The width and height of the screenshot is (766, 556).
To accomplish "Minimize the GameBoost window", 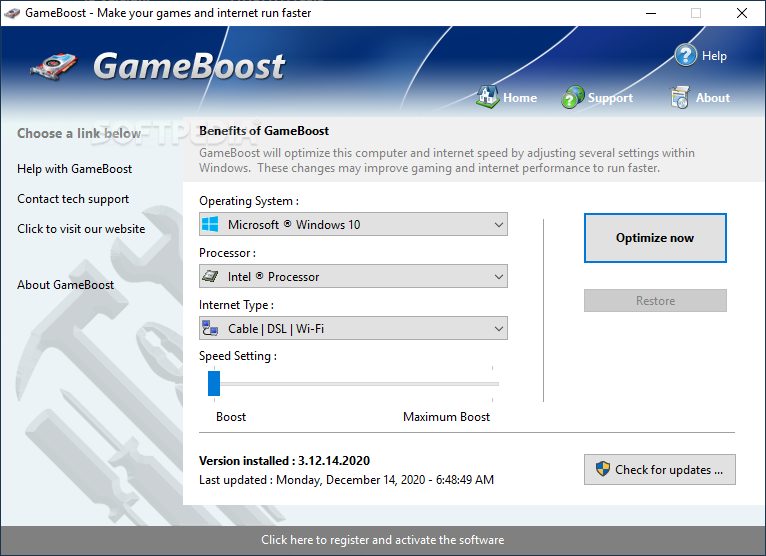I will pyautogui.click(x=651, y=13).
